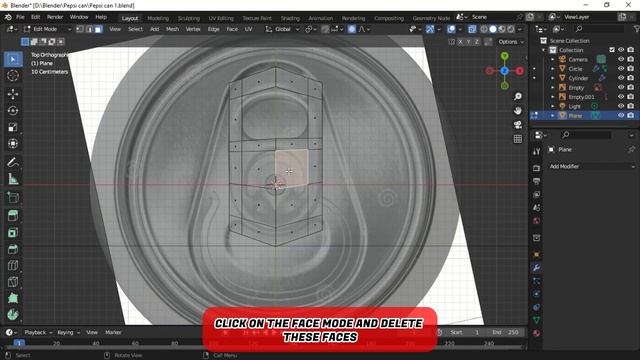Screen dimensions: 640x360
Task: Select the Select Box tool
Action: coord(13,60)
